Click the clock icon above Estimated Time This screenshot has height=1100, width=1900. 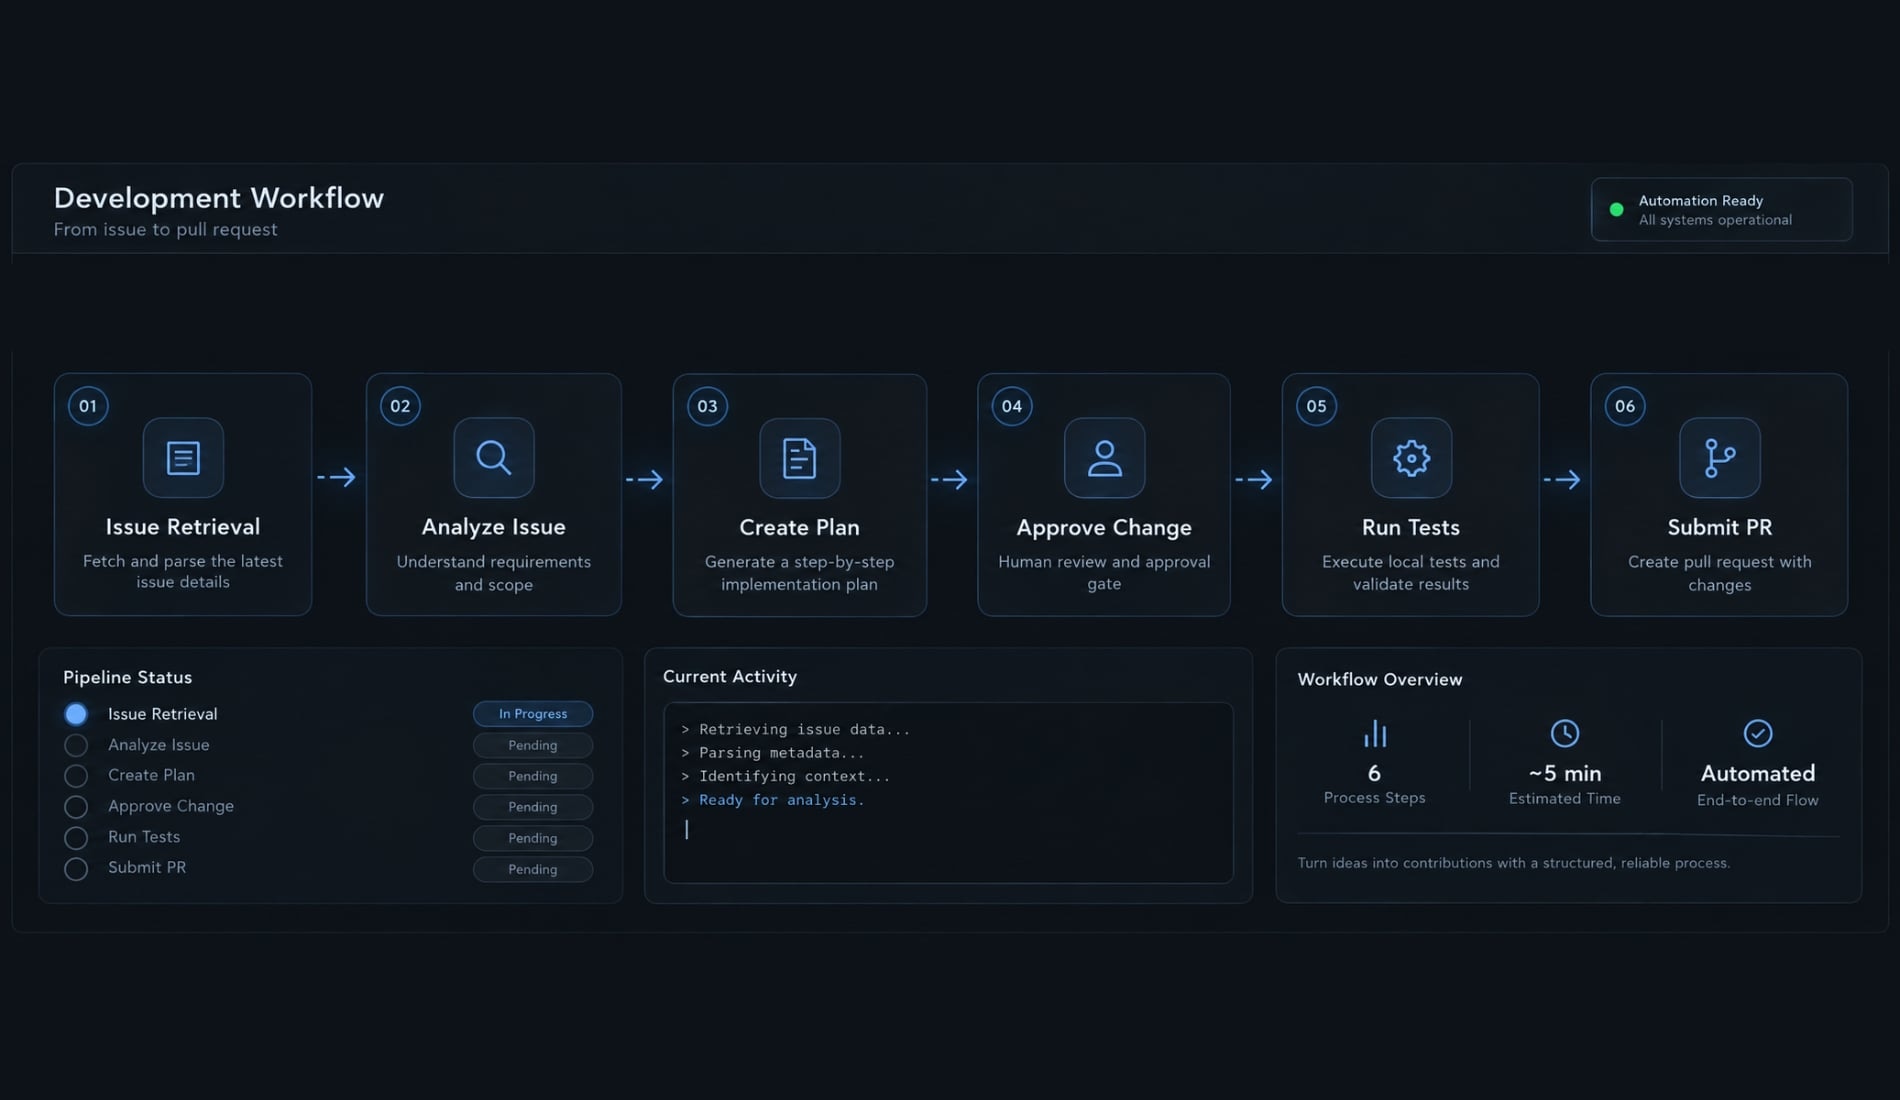pyautogui.click(x=1565, y=733)
